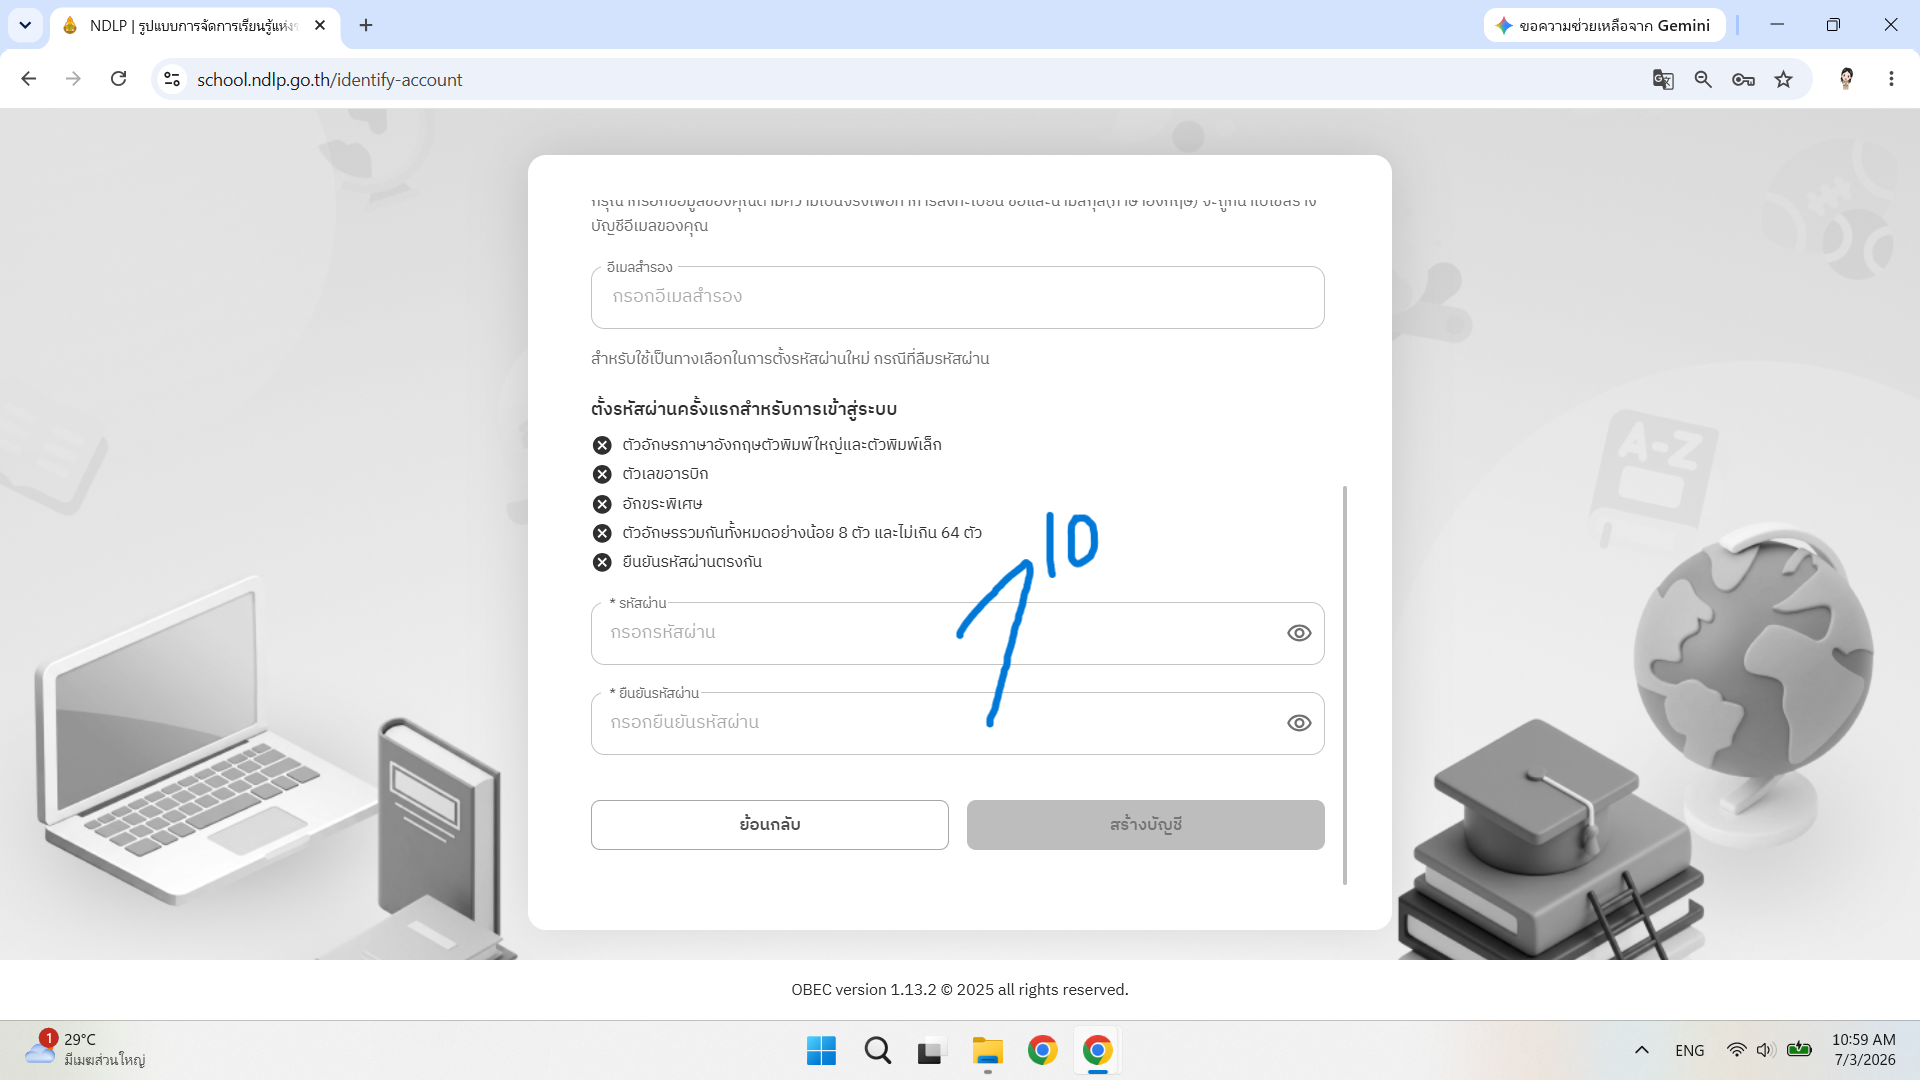Click the uppercase and lowercase letters requirement text
Image resolution: width=1920 pixels, height=1080 pixels.
781,445
